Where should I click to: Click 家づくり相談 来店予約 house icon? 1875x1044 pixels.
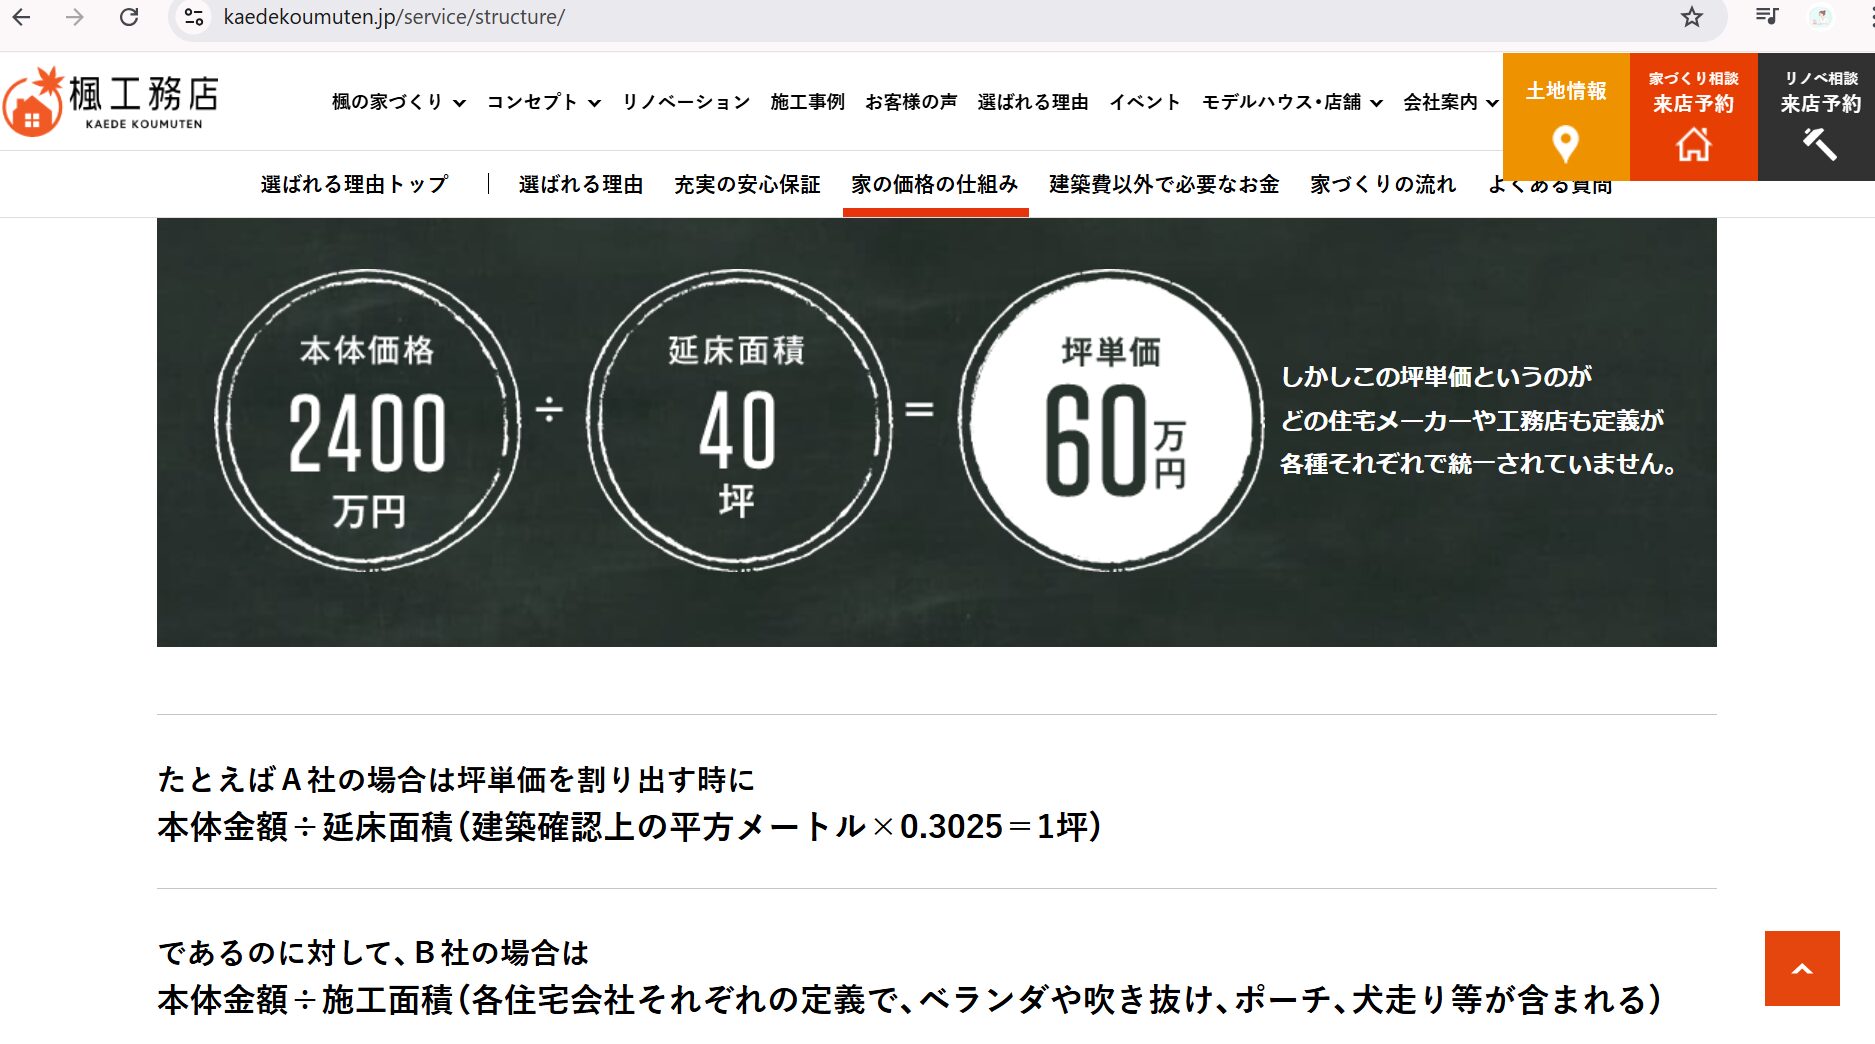(1693, 117)
